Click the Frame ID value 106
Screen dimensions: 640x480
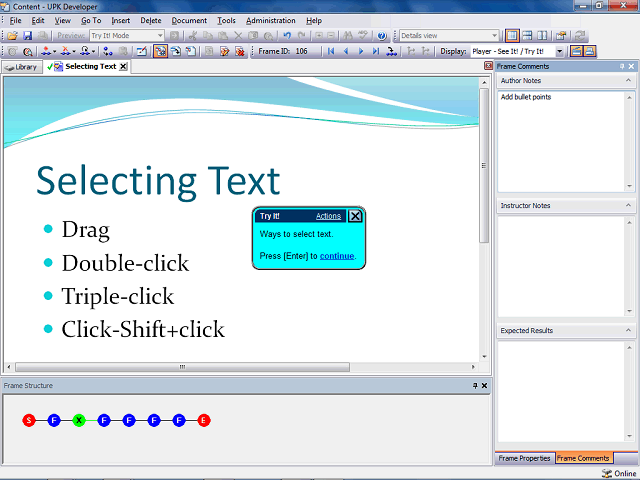pyautogui.click(x=301, y=51)
